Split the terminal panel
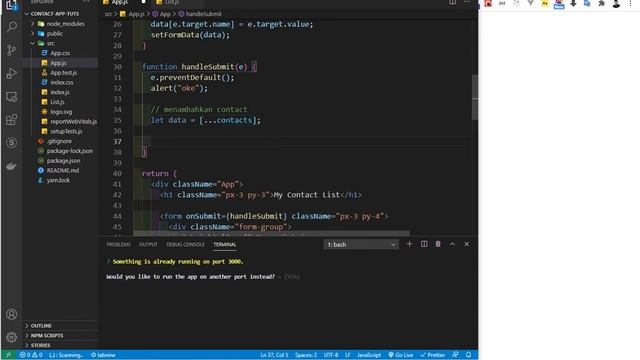This screenshot has width=640, height=360. click(x=424, y=244)
